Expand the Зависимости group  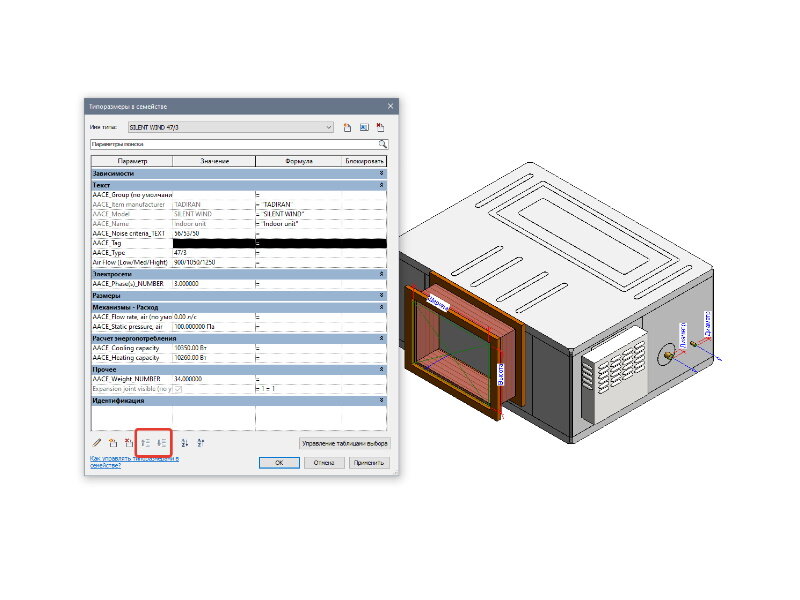(x=381, y=173)
